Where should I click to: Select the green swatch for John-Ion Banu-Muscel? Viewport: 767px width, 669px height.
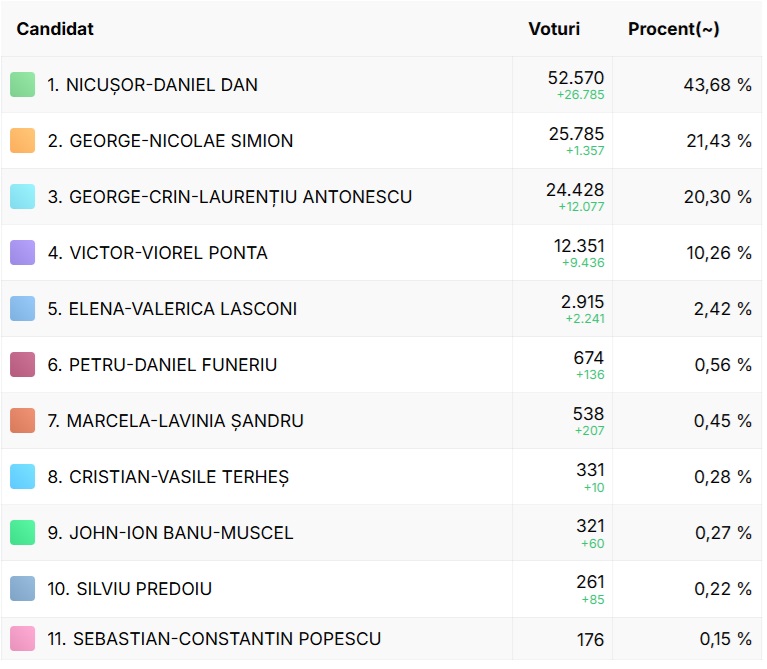pos(23,533)
